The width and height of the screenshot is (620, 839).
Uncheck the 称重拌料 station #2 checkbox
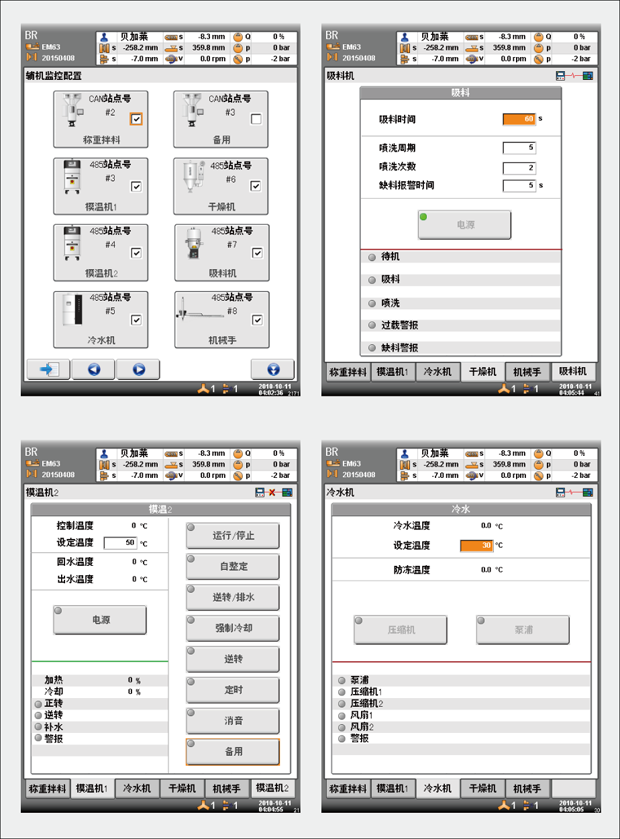tap(136, 119)
